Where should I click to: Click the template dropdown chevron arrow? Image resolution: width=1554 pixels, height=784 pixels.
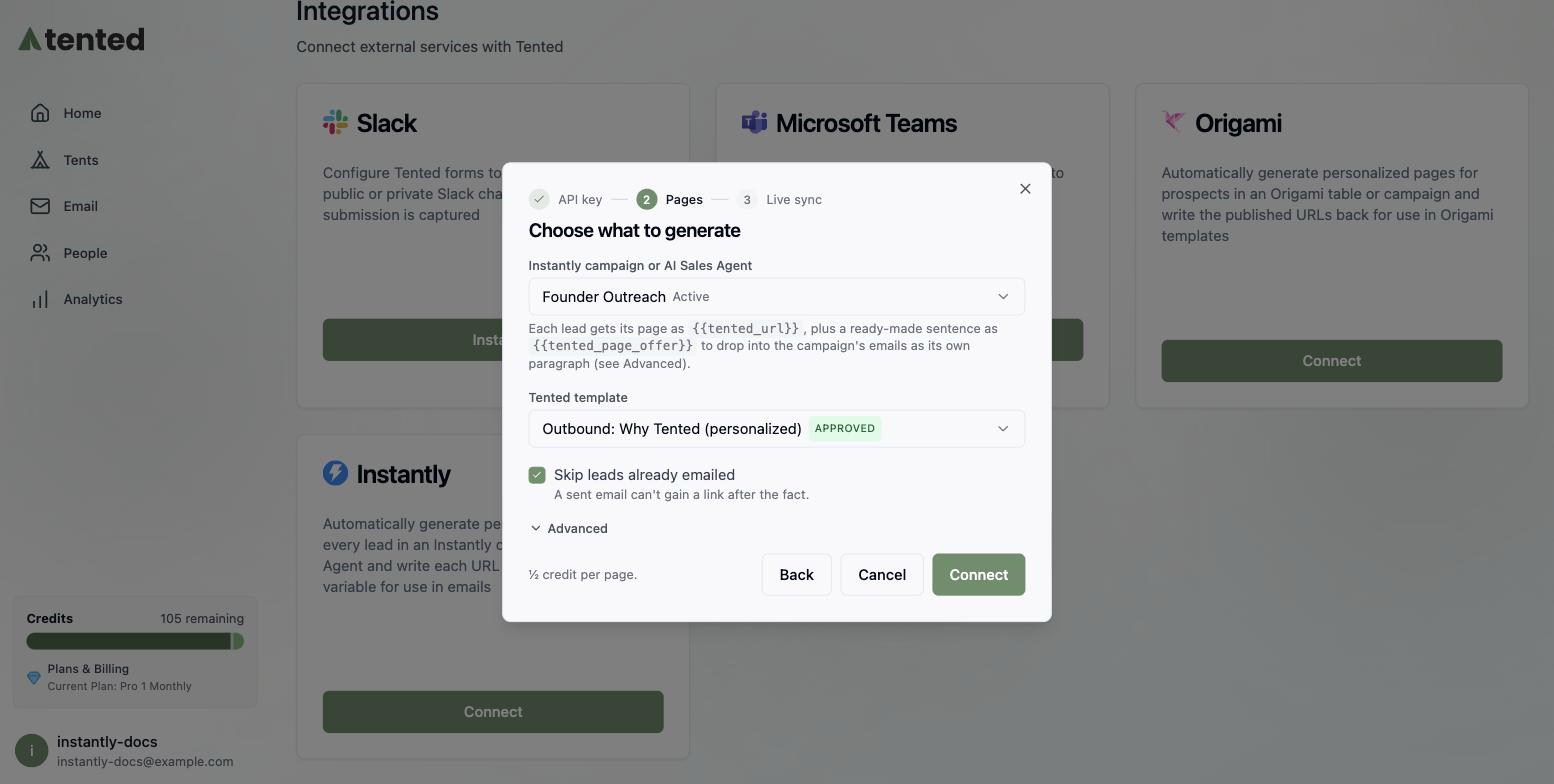(1003, 428)
